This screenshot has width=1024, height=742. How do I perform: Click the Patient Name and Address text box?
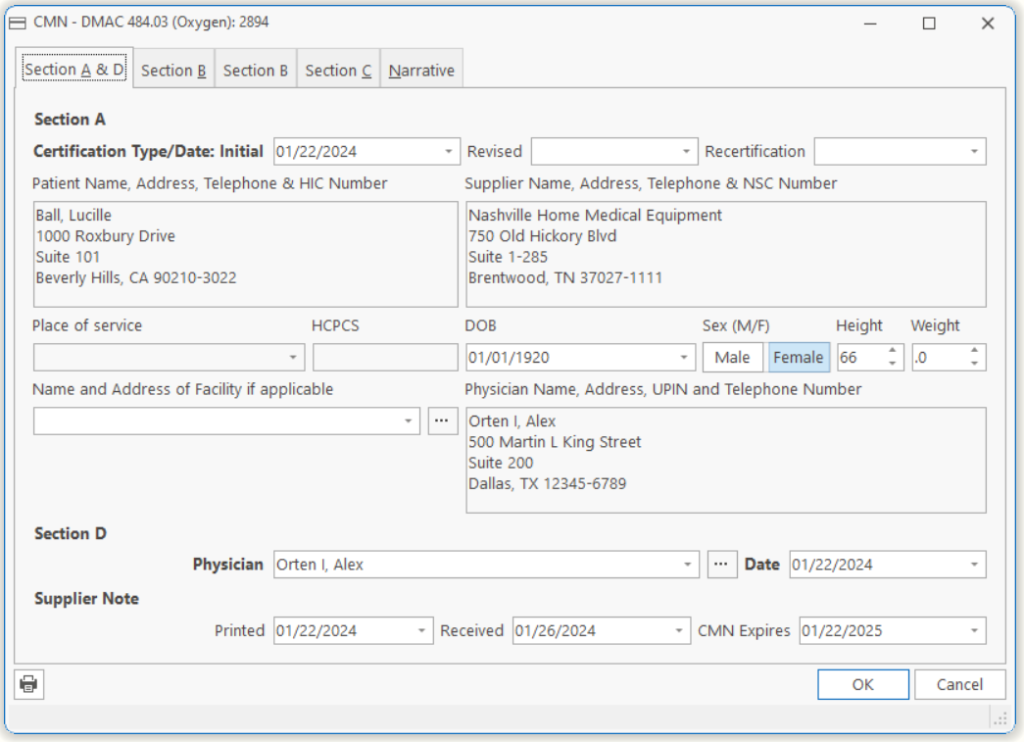(x=245, y=254)
